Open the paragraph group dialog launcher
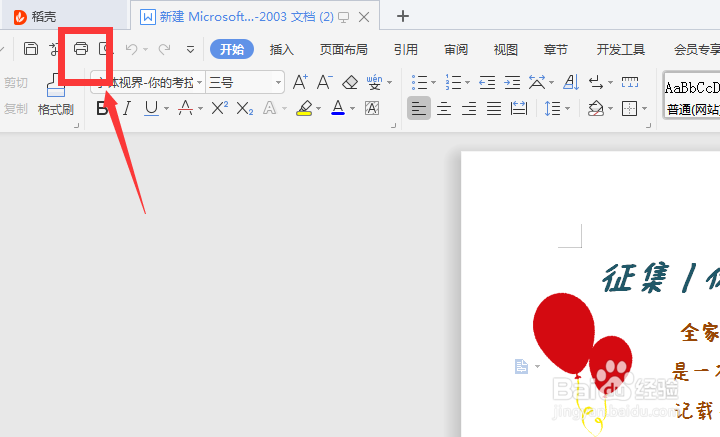The height and width of the screenshot is (437, 720). tap(648, 125)
